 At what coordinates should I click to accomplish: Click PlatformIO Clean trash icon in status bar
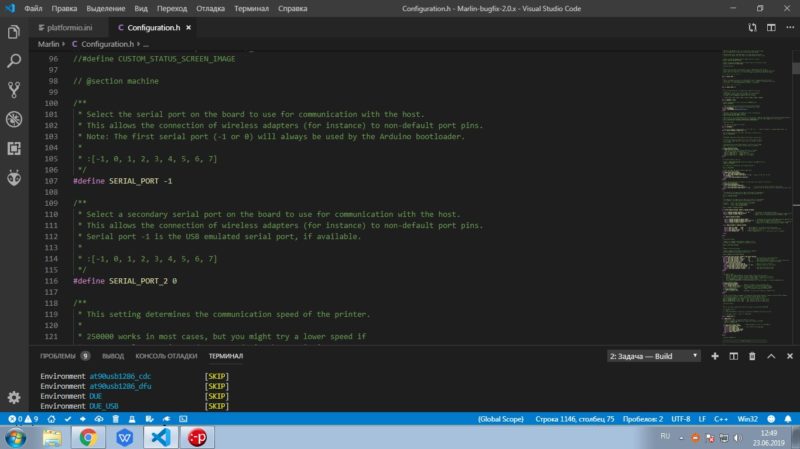tap(116, 419)
